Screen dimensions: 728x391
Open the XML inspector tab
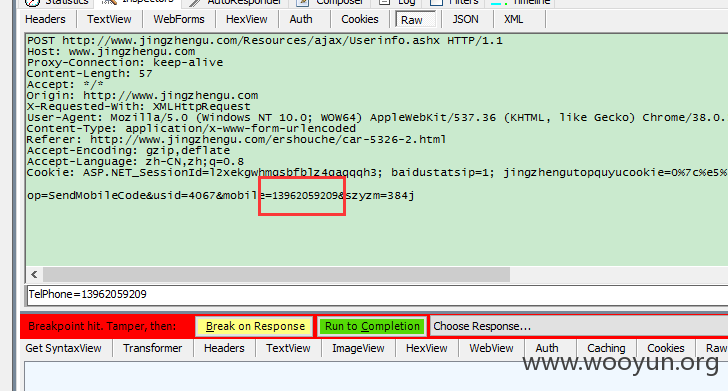point(514,20)
